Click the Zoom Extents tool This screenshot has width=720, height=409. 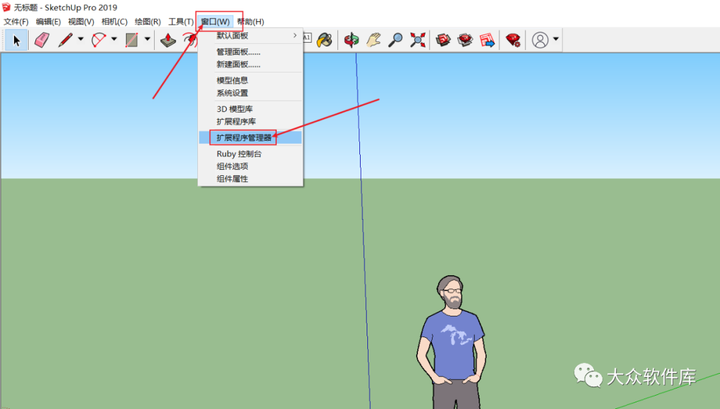pos(417,40)
